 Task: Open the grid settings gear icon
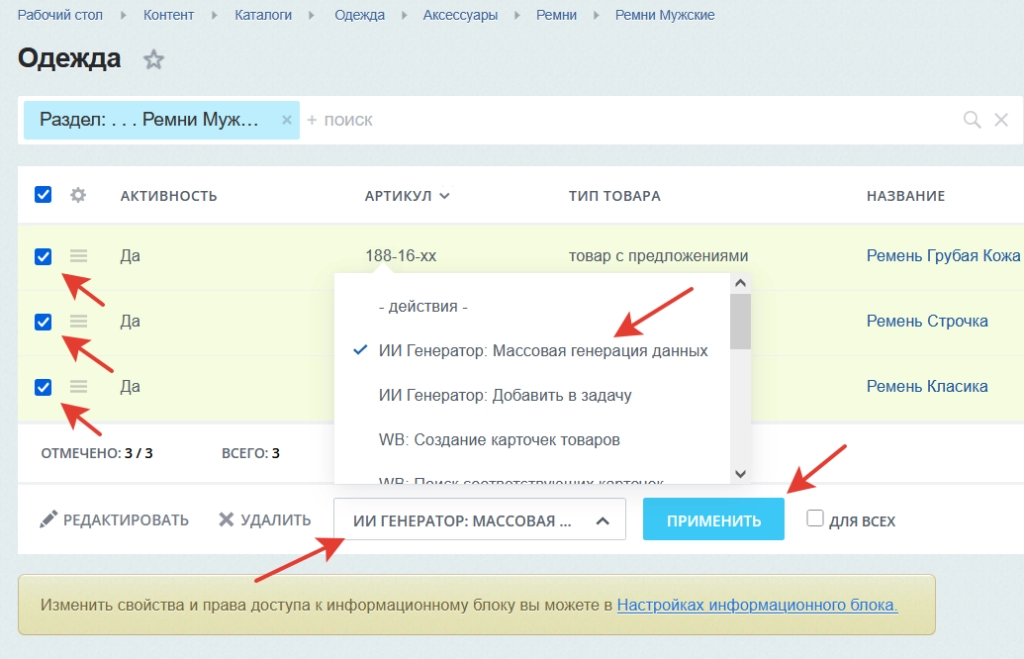tap(78, 195)
